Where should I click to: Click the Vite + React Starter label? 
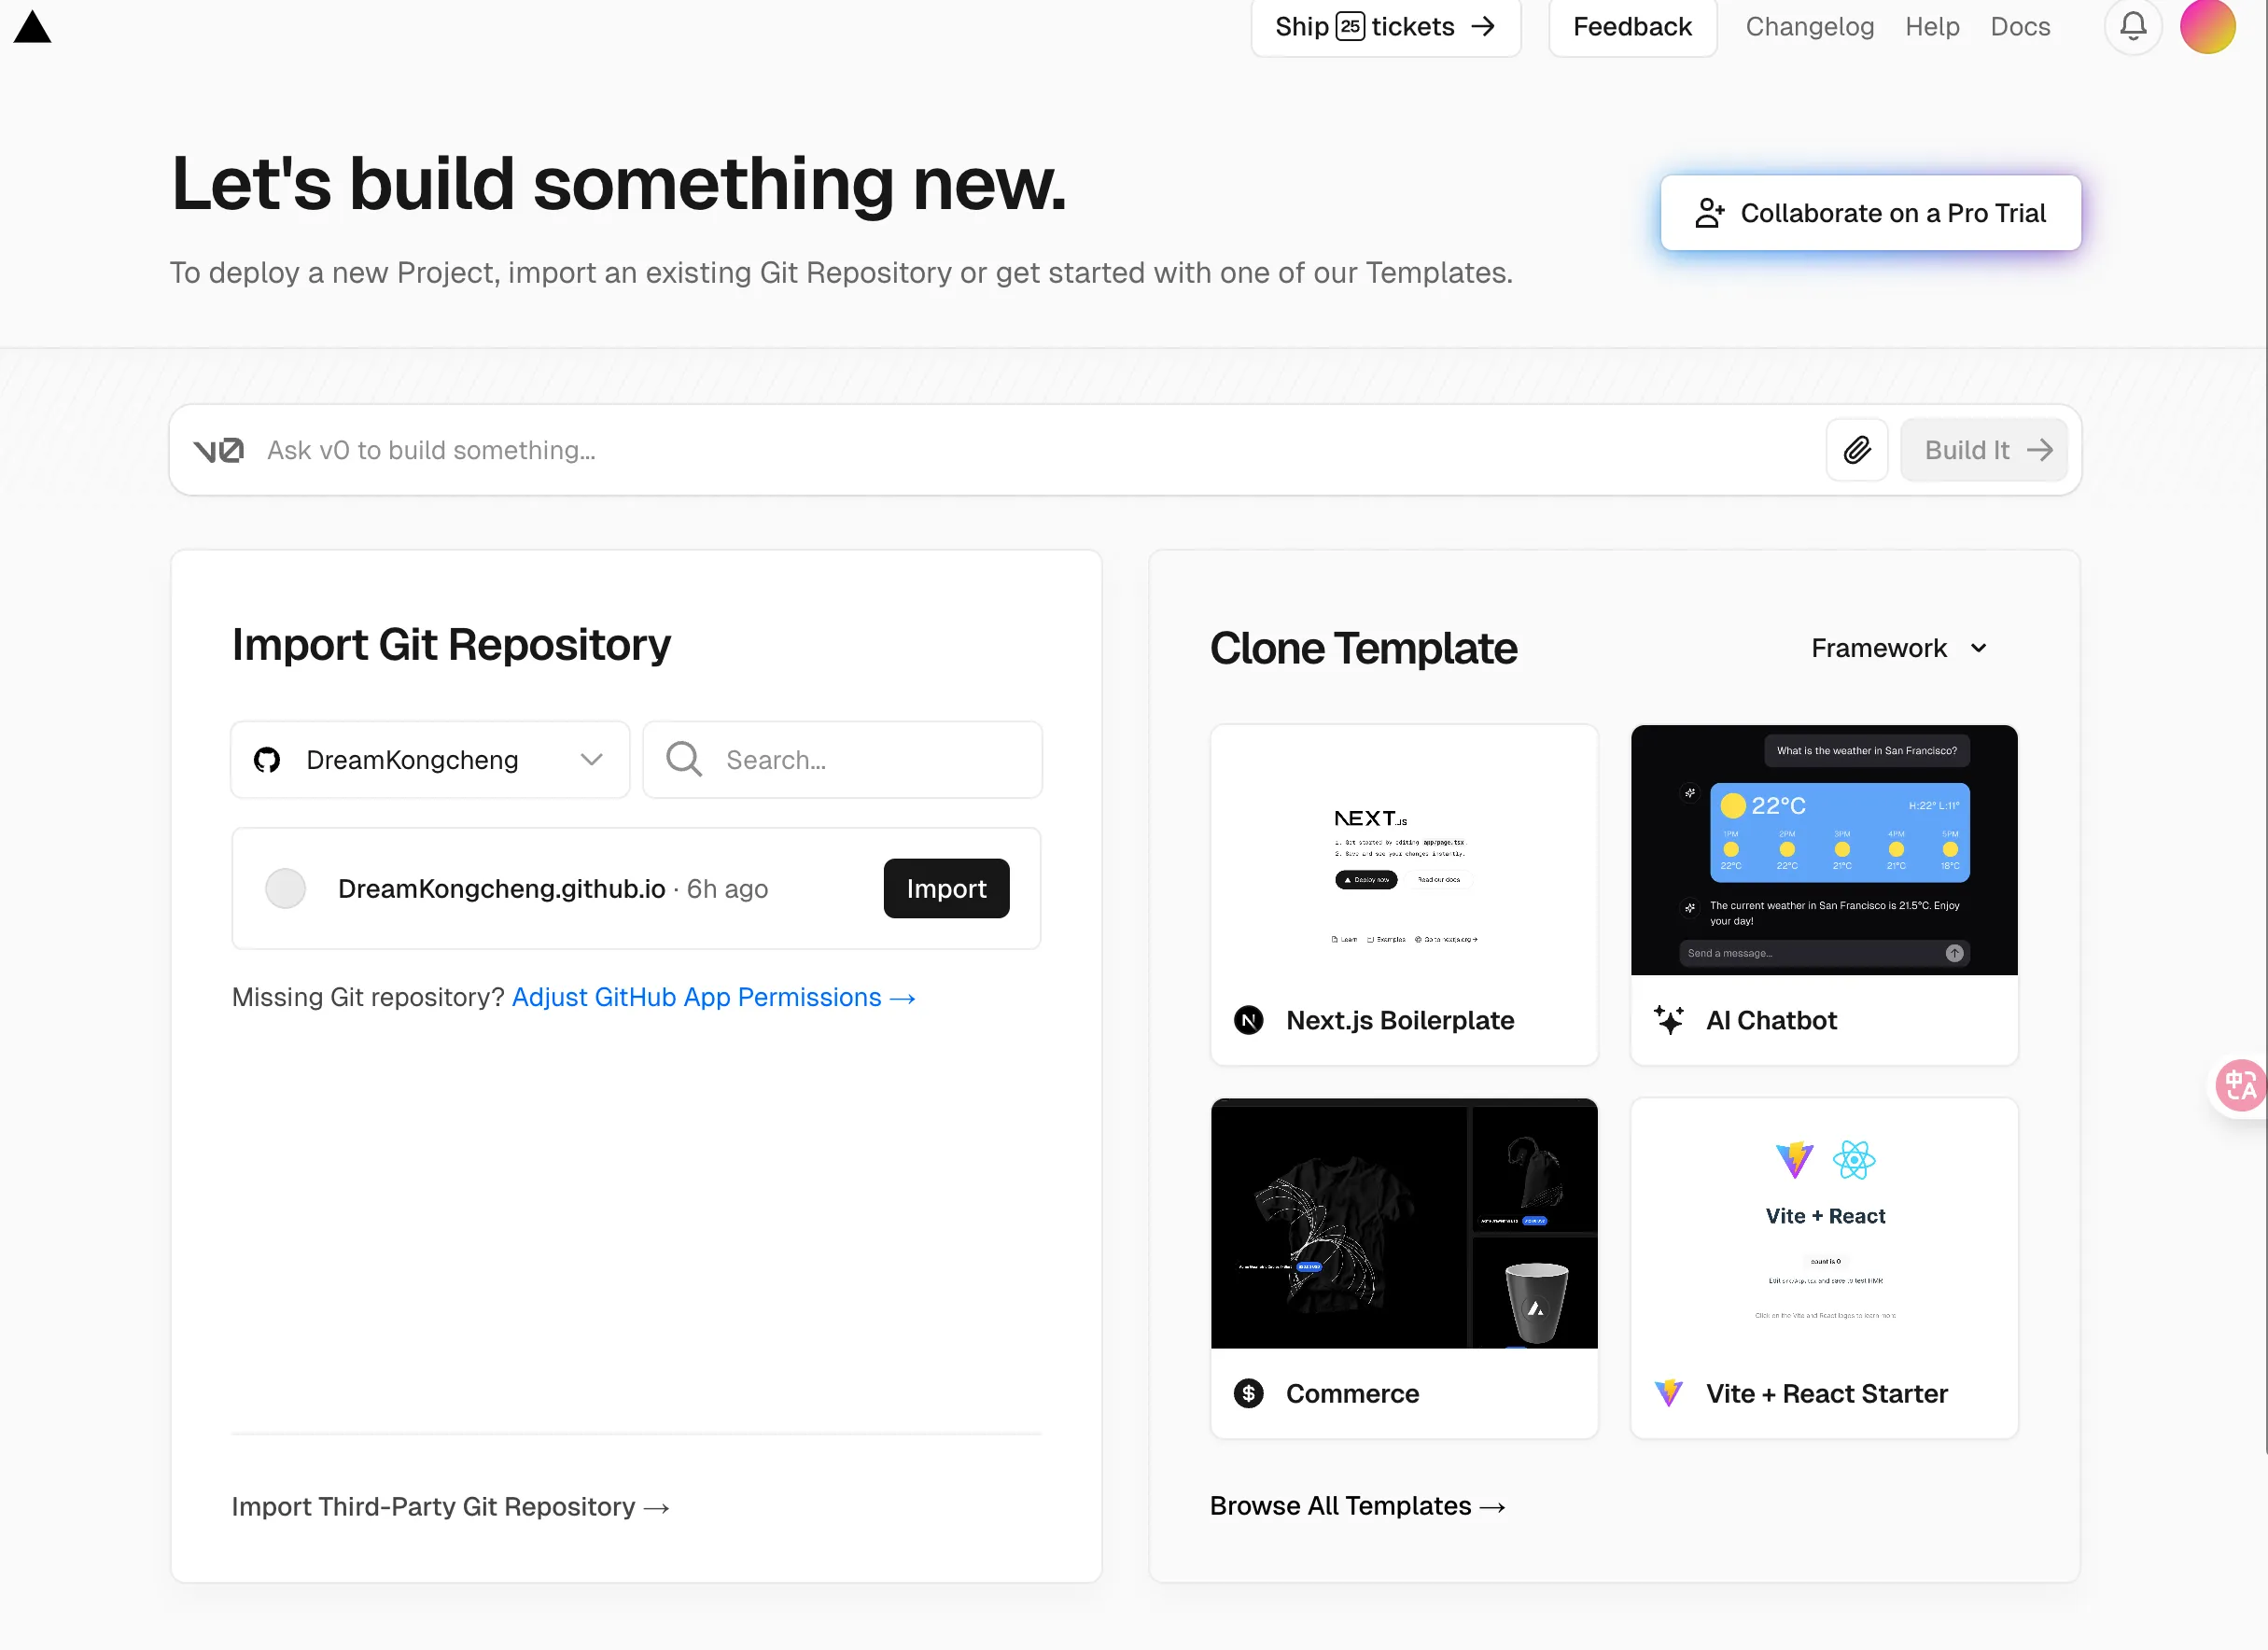point(1826,1393)
